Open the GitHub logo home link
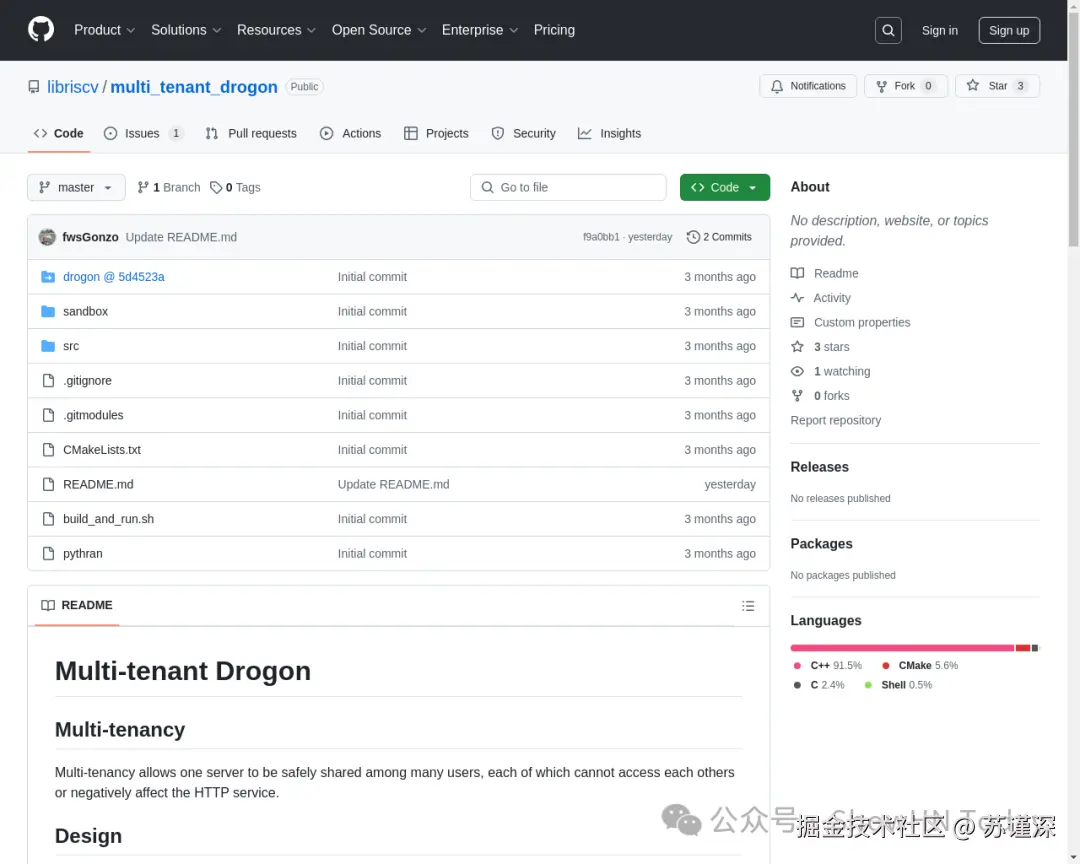Screen dimensions: 1080x864 (x=41, y=30)
